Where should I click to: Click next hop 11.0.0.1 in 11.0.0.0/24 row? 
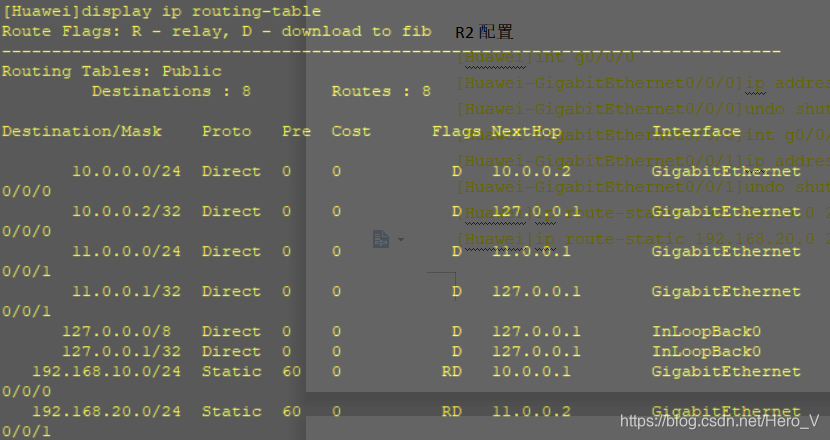point(531,251)
